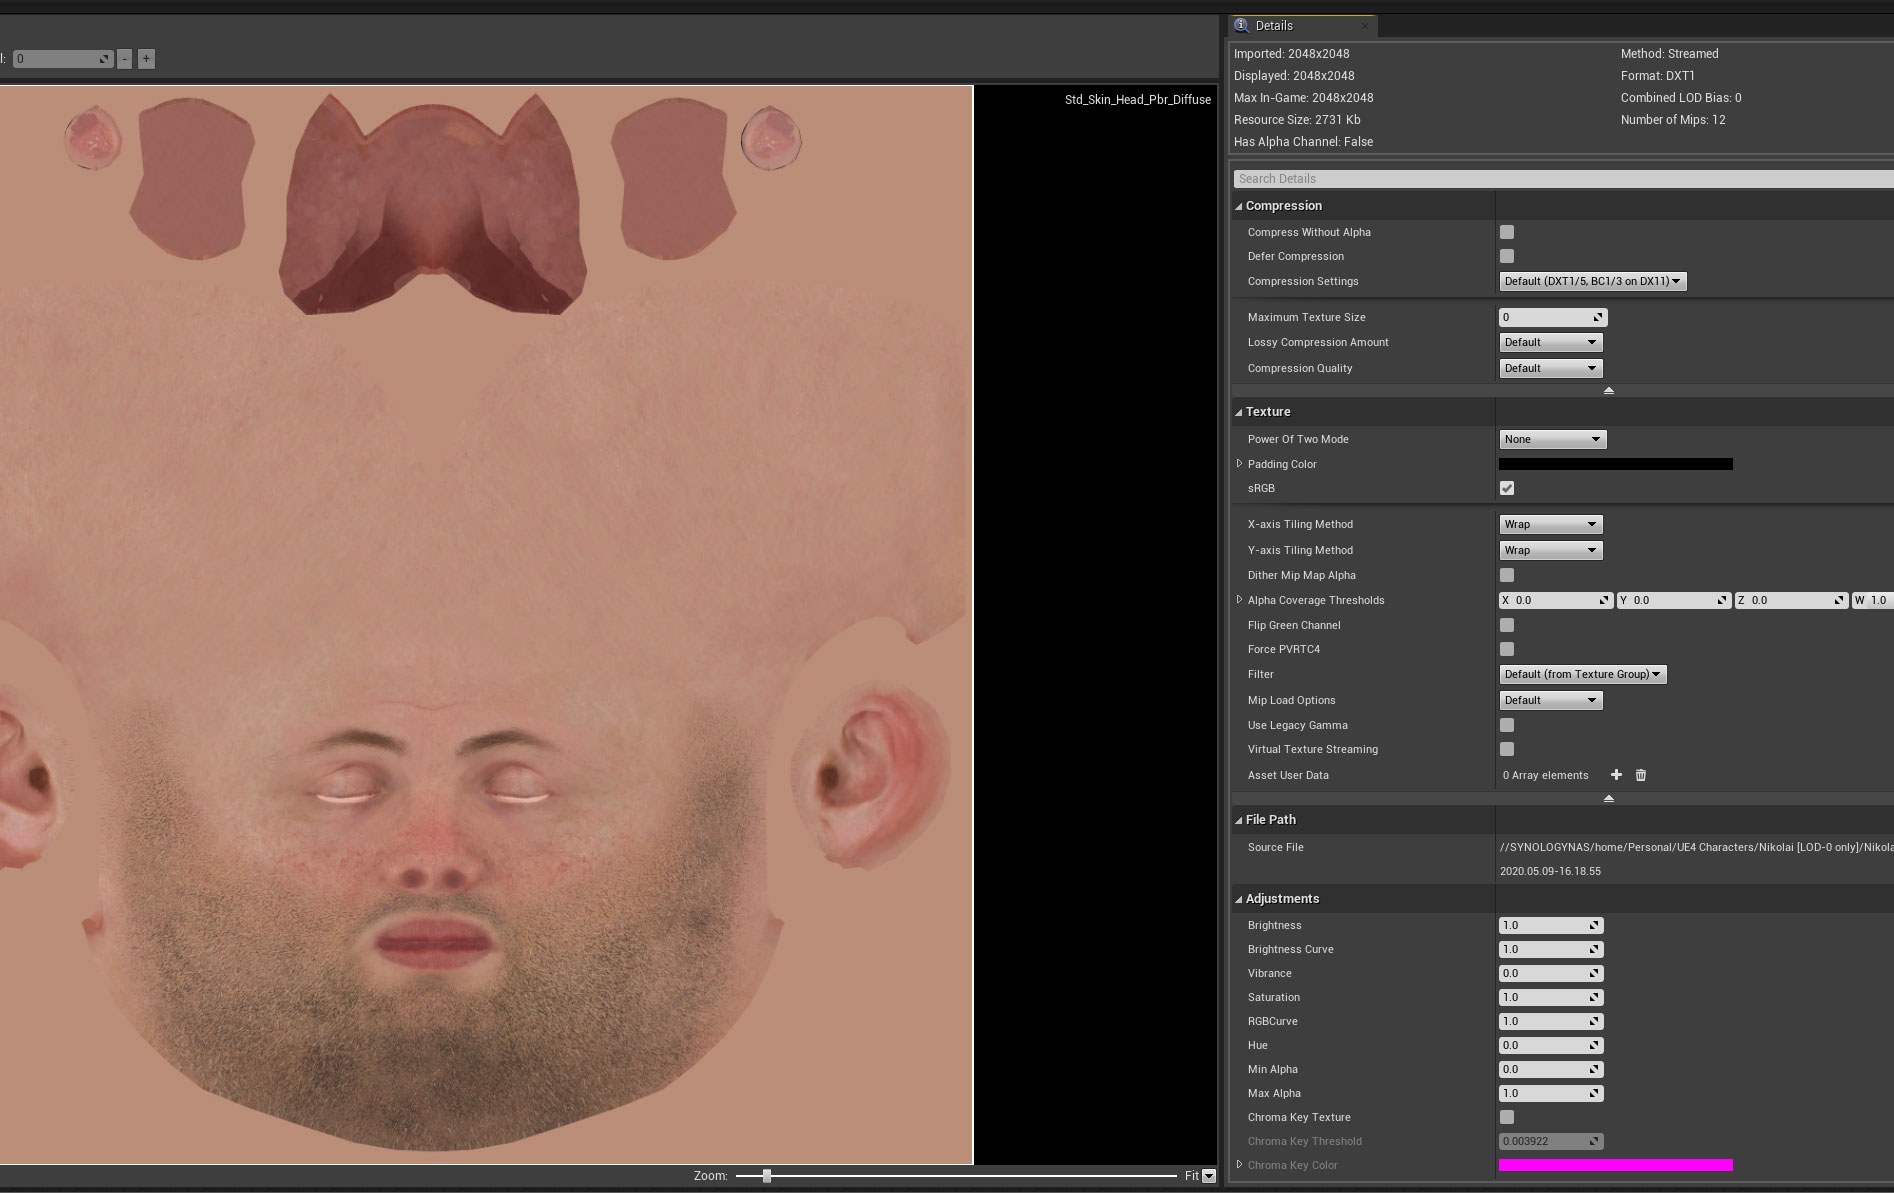Viewport: 1894px width, 1193px height.
Task: Click the Std_Skin_Head_Pbr_Diffuse texture name label
Action: [1137, 100]
